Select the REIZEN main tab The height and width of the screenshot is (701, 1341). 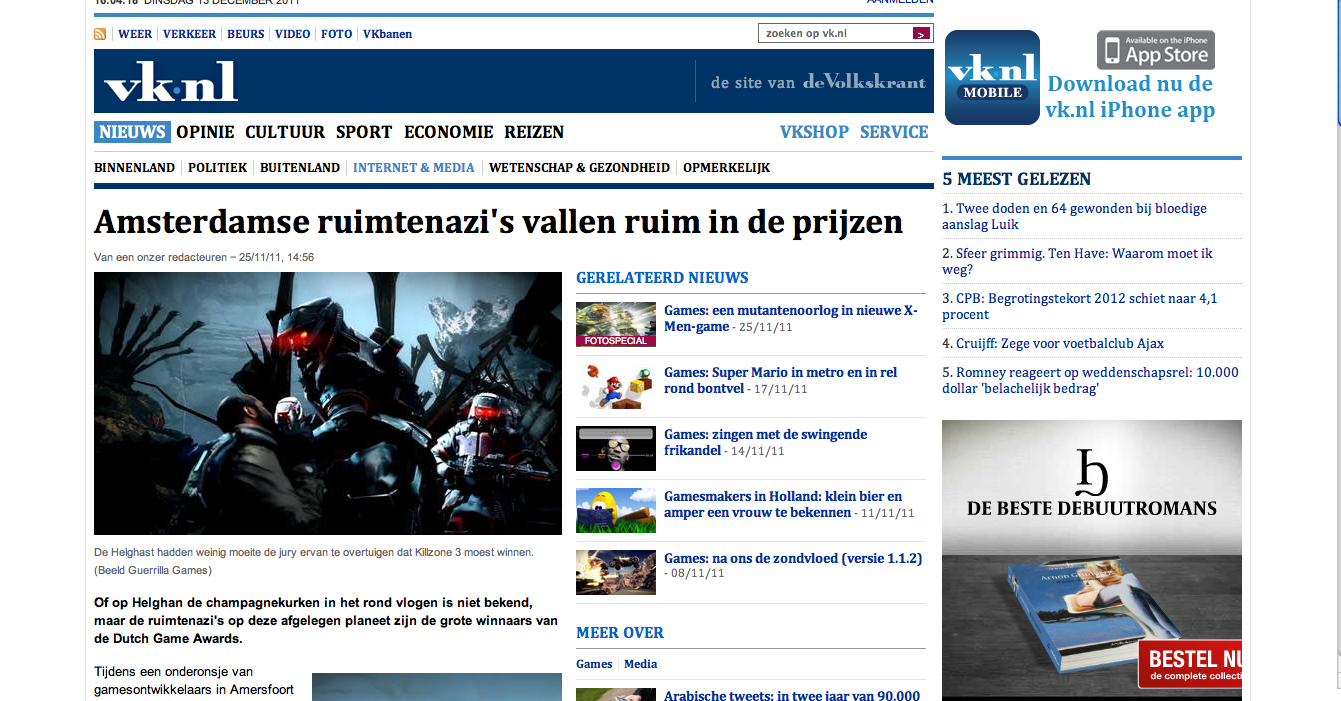pyautogui.click(x=534, y=132)
